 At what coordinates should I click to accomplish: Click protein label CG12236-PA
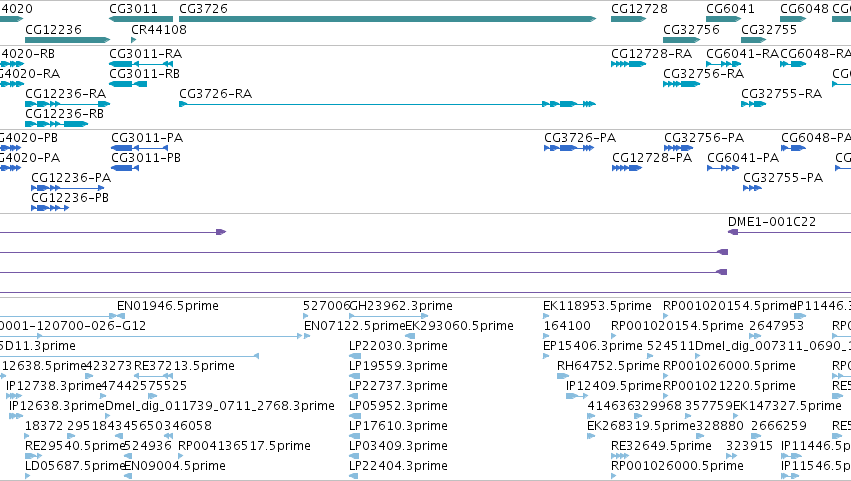tap(71, 178)
